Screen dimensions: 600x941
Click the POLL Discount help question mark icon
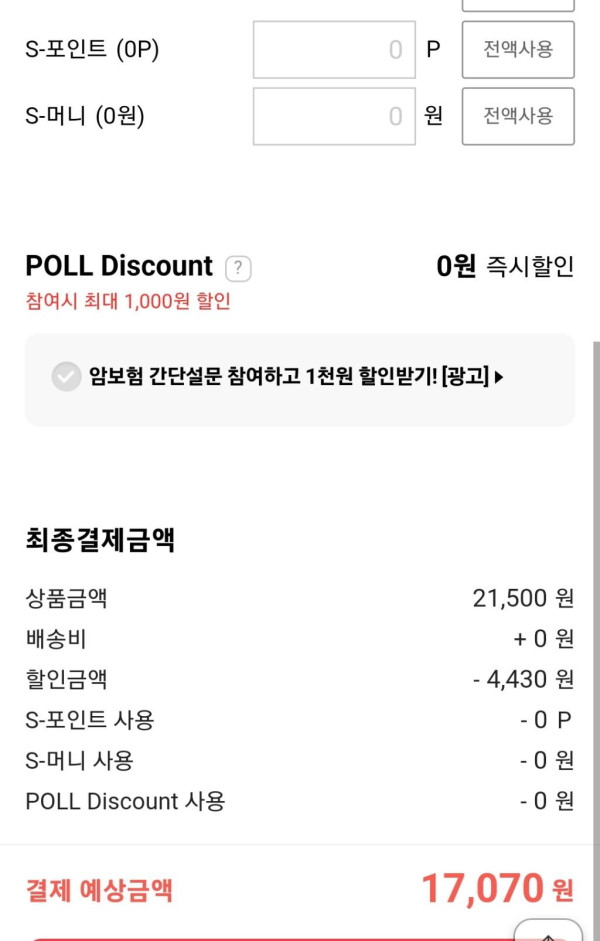[x=238, y=268]
